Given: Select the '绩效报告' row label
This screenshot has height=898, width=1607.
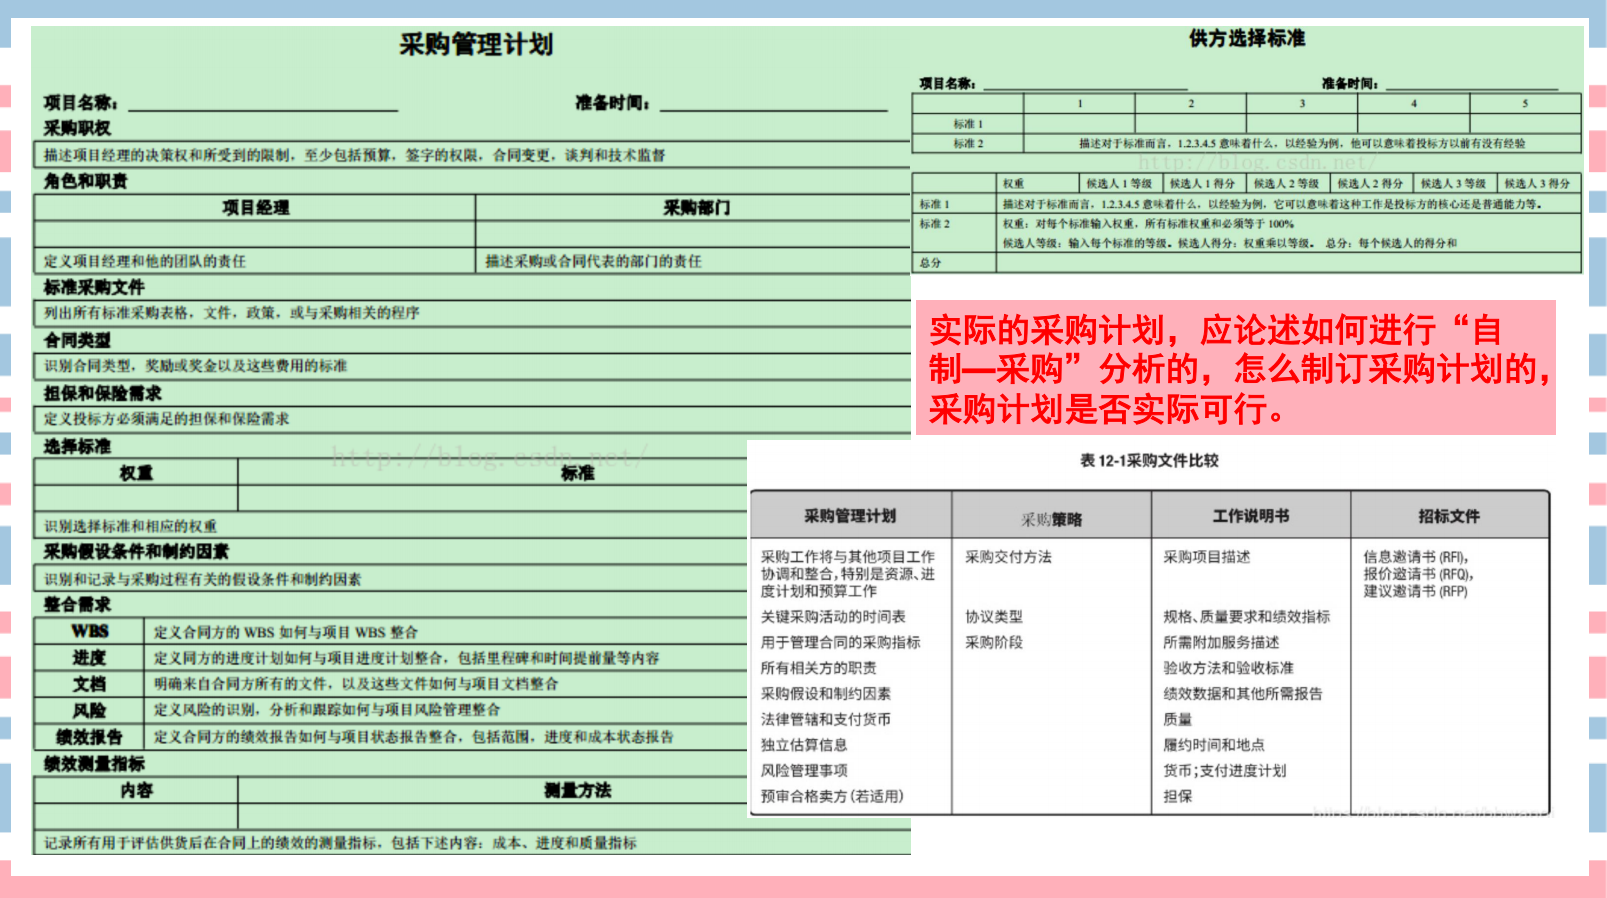Looking at the screenshot, I should pyautogui.click(x=89, y=737).
